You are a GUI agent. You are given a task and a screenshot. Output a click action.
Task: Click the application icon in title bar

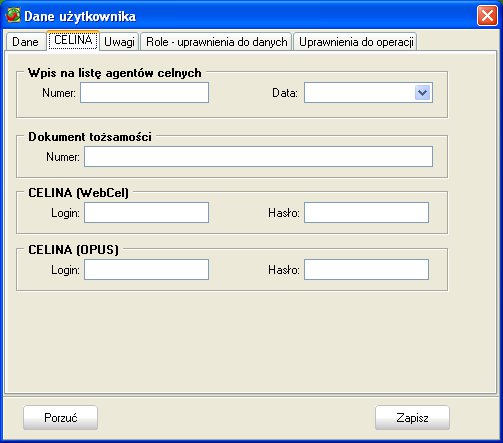[13, 15]
